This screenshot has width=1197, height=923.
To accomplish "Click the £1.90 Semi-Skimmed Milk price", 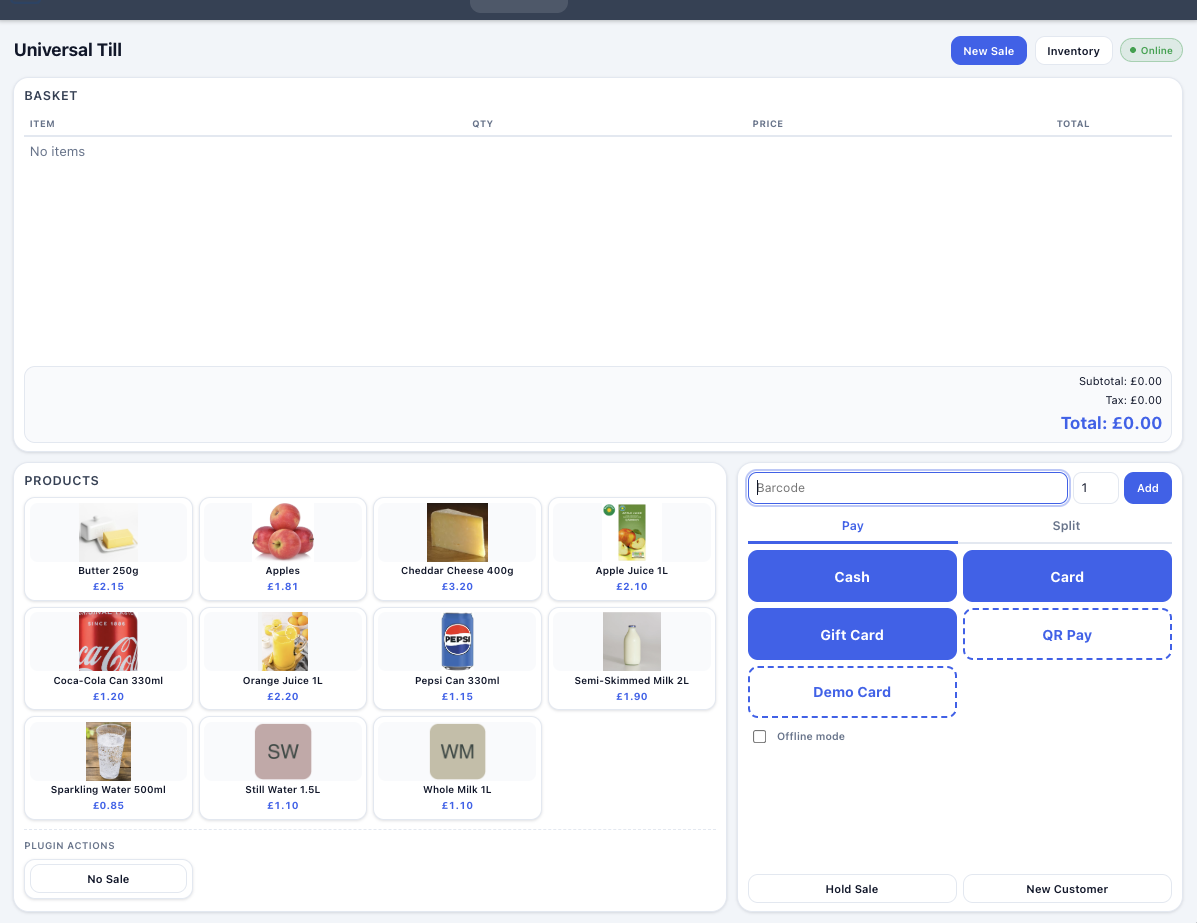I will tap(631, 696).
